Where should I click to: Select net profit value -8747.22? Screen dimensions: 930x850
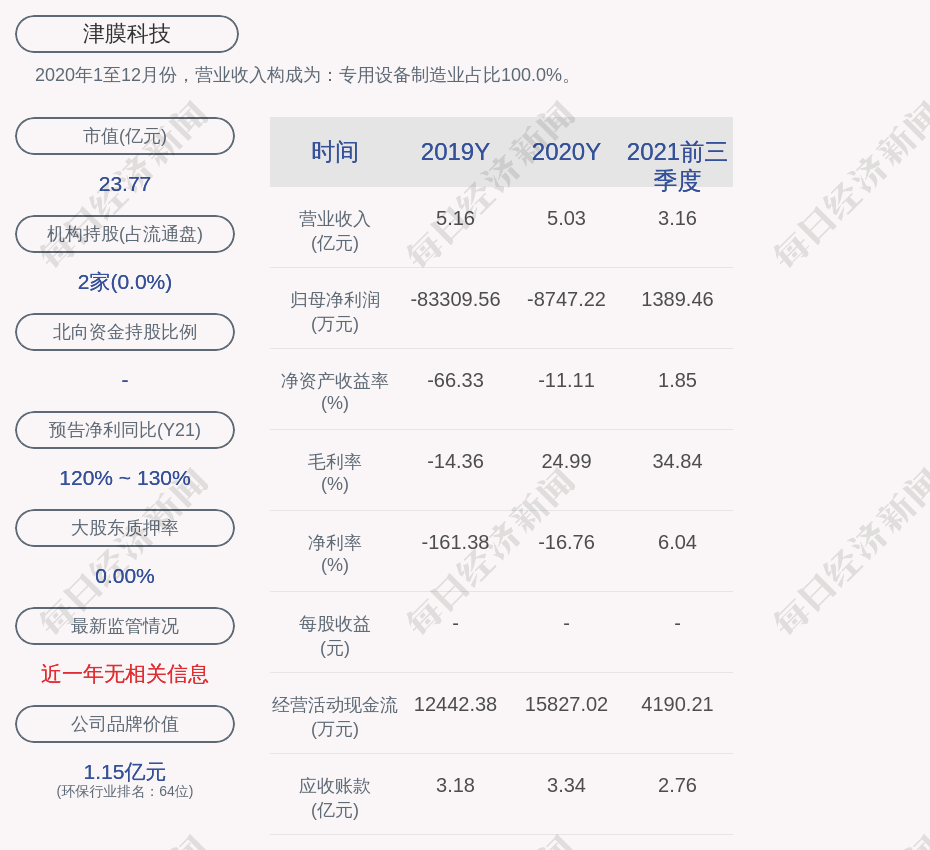566,300
